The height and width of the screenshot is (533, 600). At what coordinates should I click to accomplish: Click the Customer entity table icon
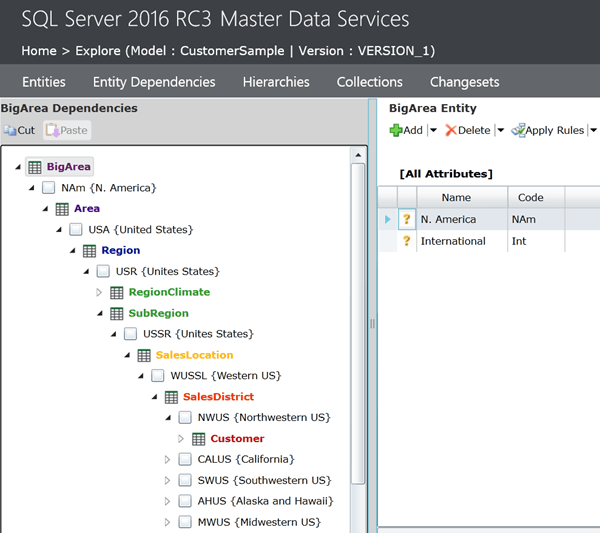point(197,439)
